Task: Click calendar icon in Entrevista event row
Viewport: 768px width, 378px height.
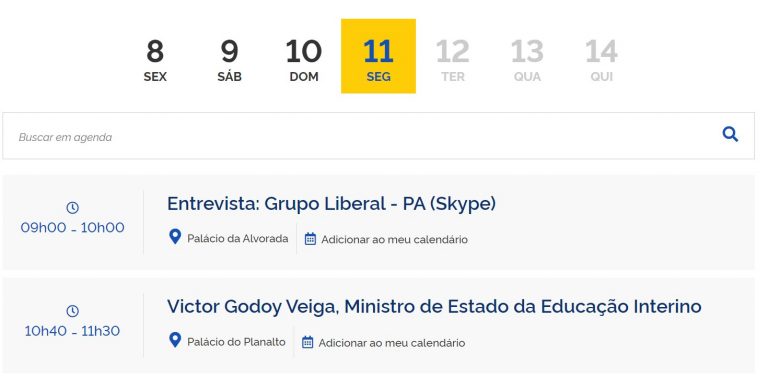Action: 310,239
